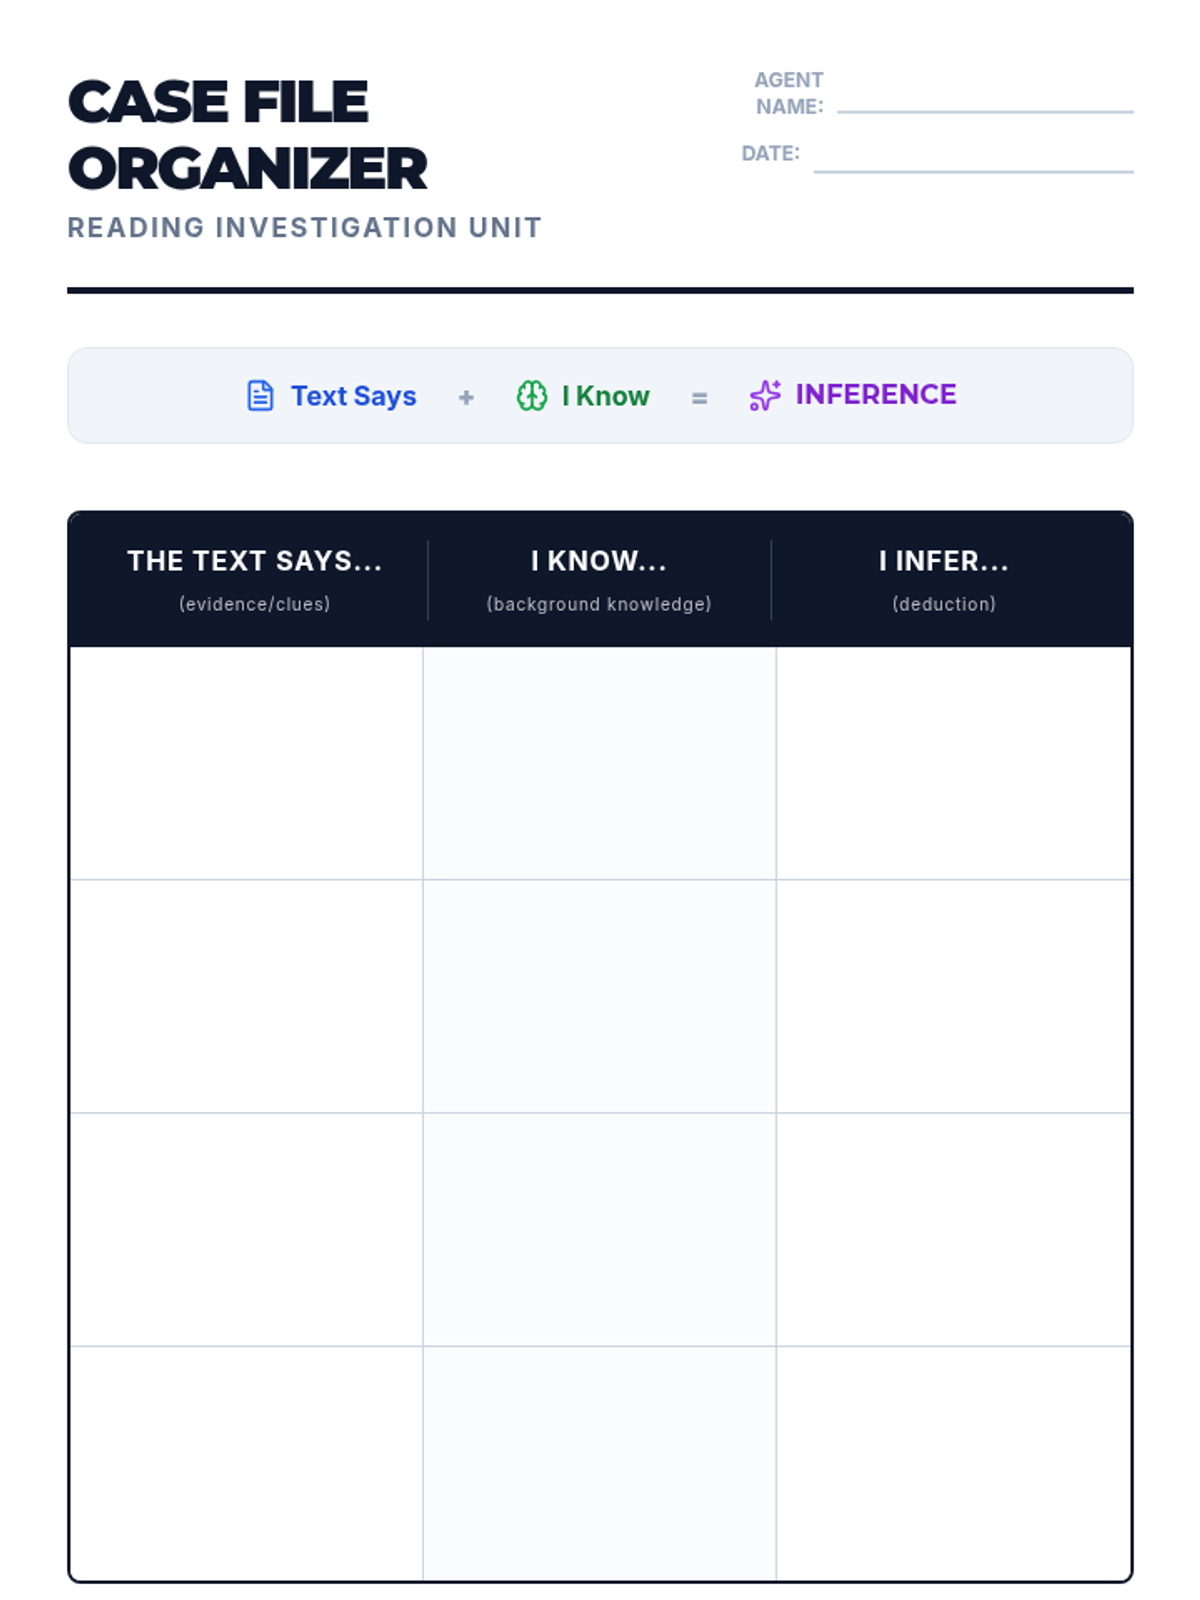
Task: Click first row cell under I Infer
Action: click(x=953, y=763)
